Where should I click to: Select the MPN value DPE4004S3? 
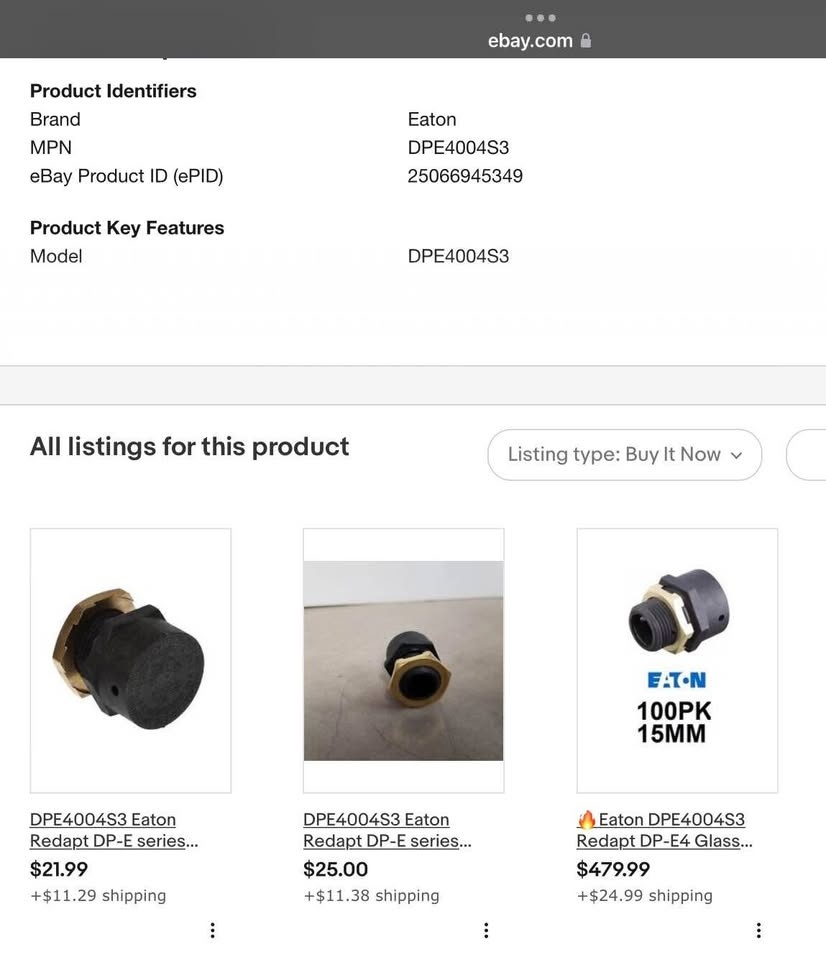tap(459, 148)
